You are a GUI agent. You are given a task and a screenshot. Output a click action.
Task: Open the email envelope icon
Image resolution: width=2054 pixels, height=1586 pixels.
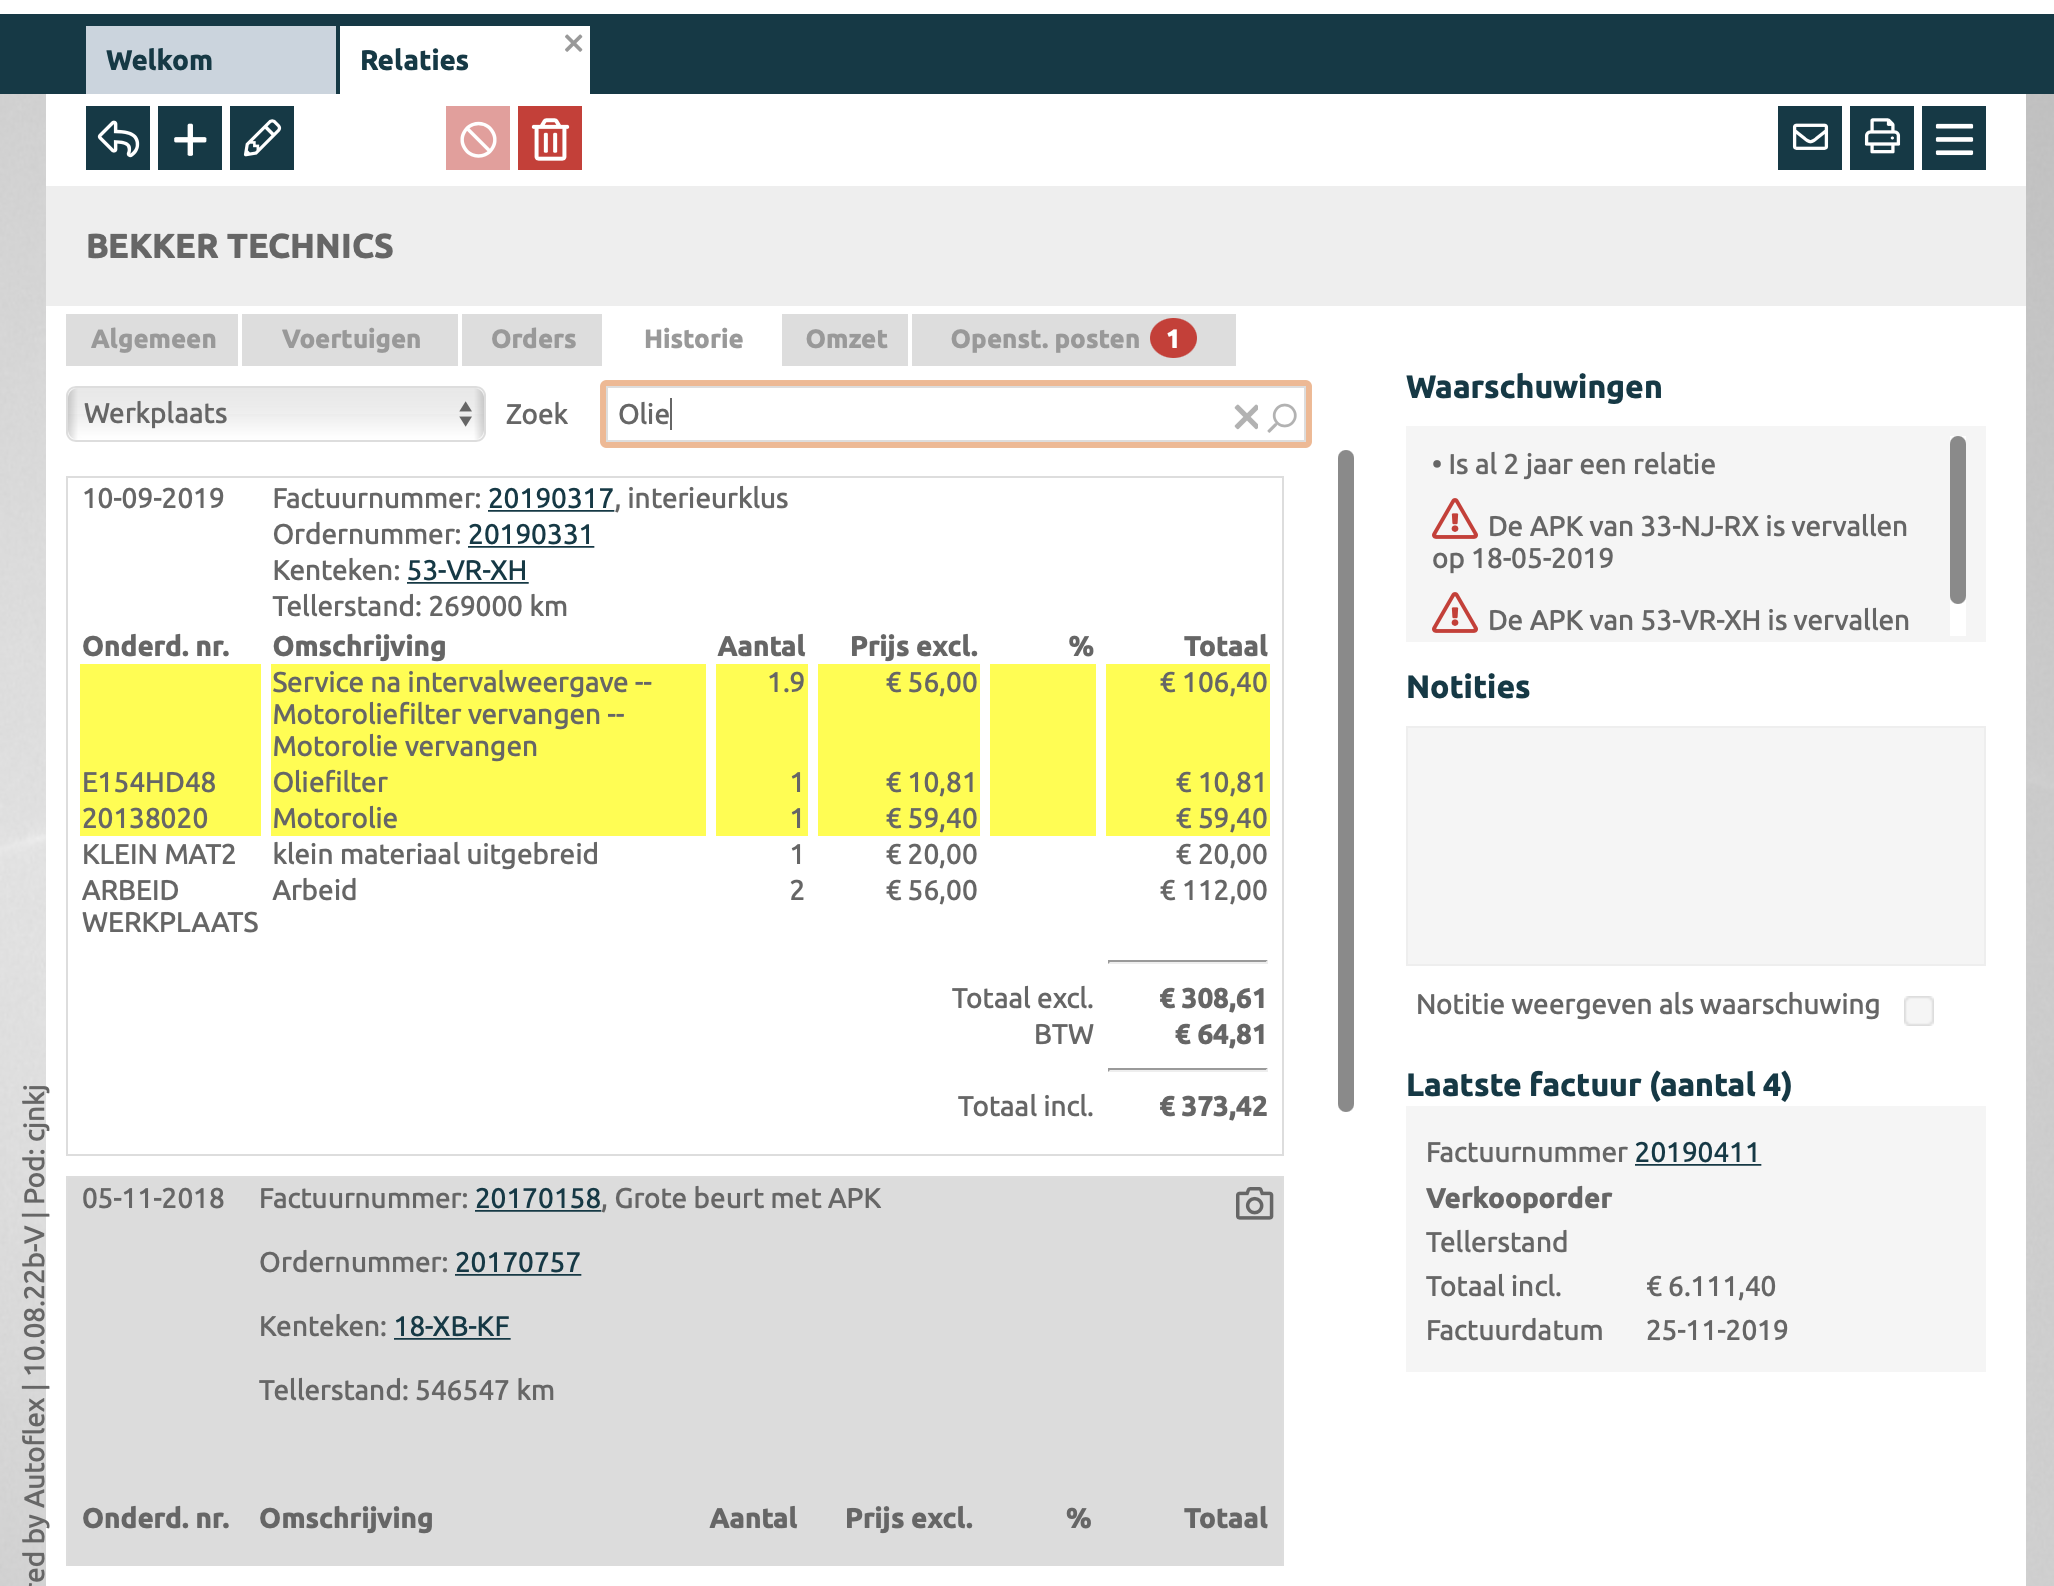(1810, 138)
